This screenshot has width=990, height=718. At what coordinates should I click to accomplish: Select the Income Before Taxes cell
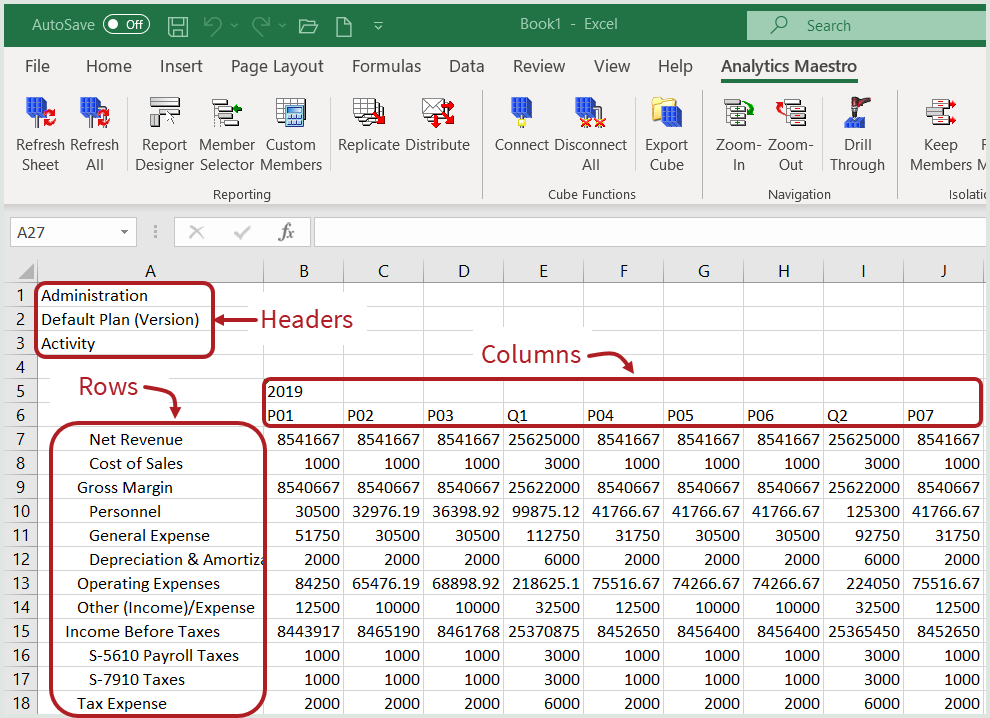(x=150, y=631)
